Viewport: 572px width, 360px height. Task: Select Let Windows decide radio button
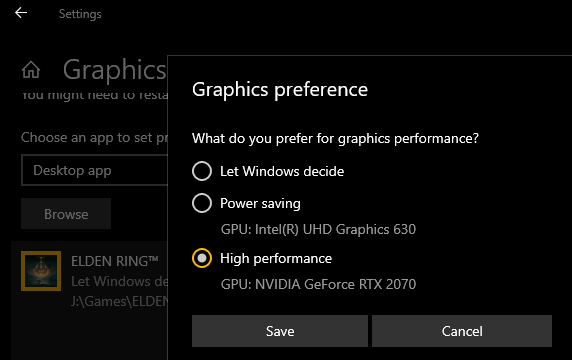tap(202, 171)
